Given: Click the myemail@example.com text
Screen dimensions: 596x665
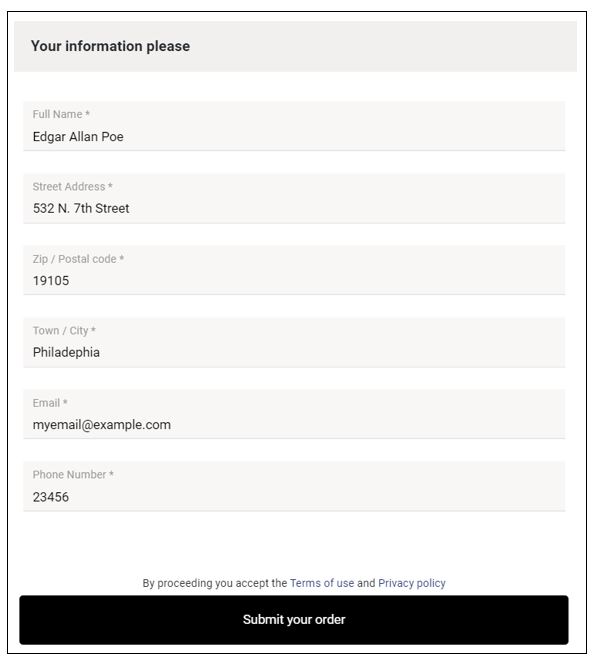Looking at the screenshot, I should (102, 425).
